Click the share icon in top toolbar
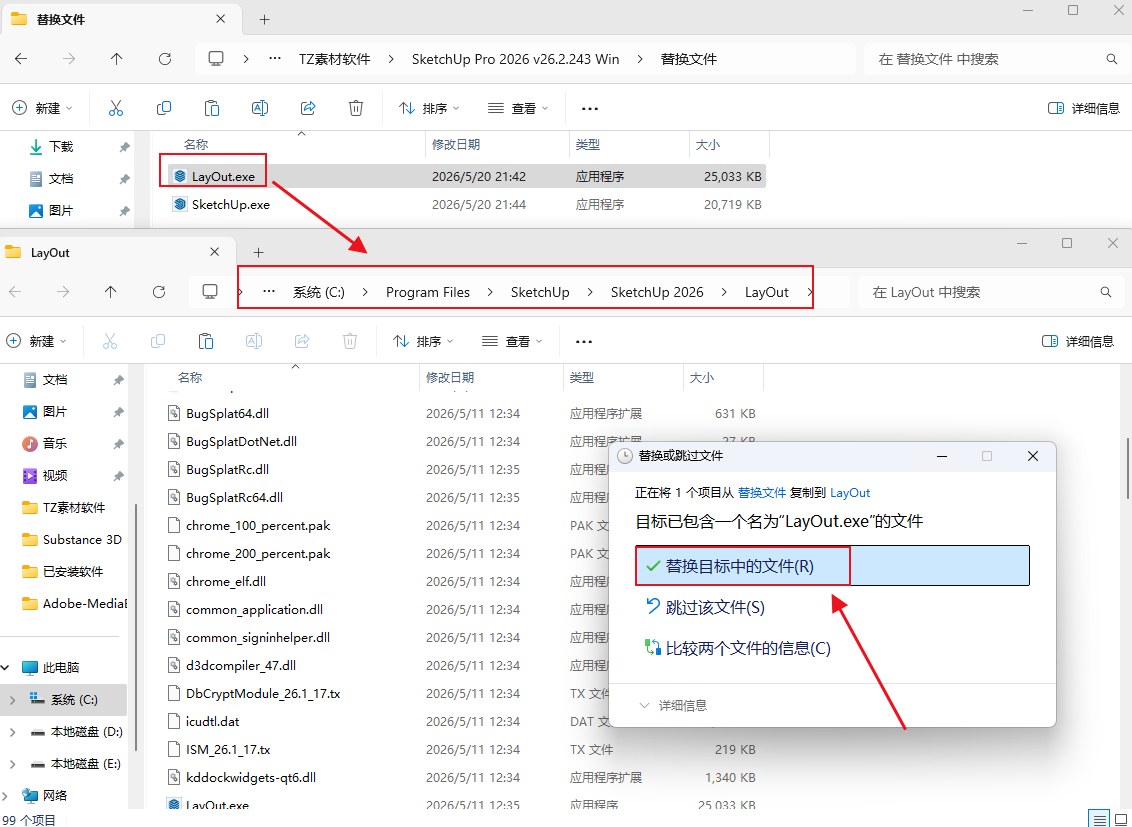Viewport: 1132px width, 827px height. click(x=308, y=108)
